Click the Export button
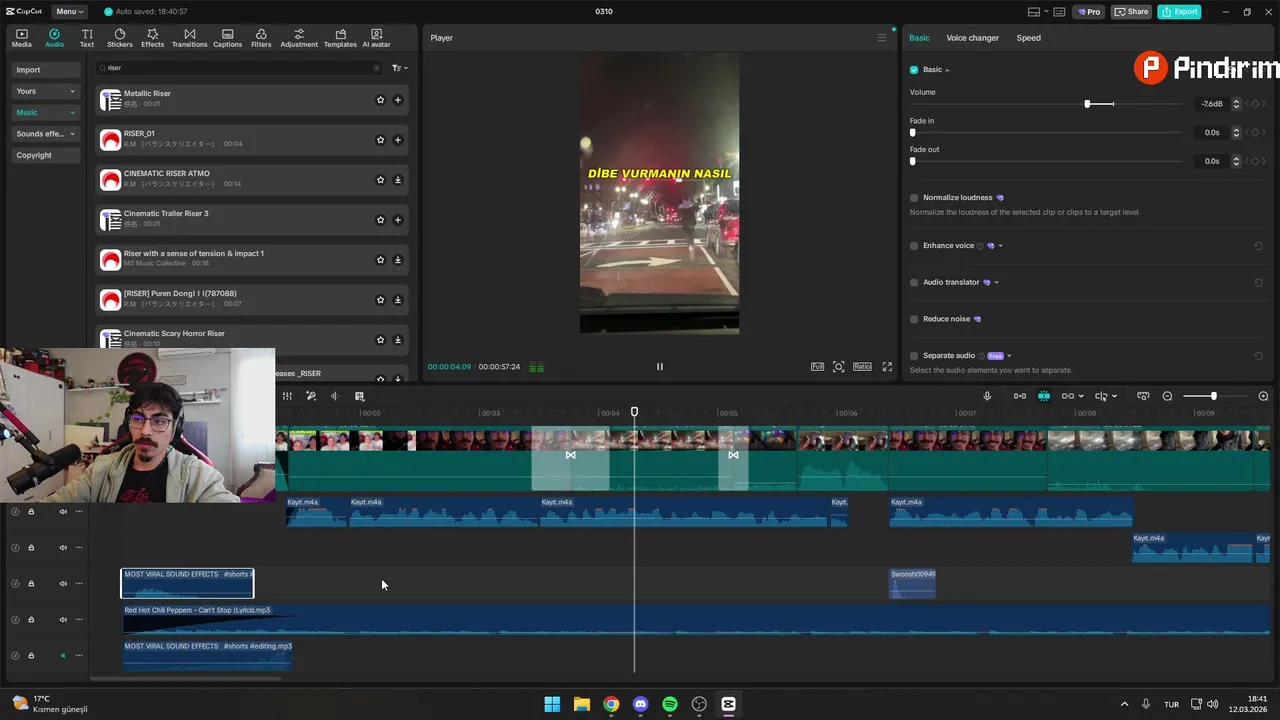Viewport: 1280px width, 720px height. point(1179,12)
